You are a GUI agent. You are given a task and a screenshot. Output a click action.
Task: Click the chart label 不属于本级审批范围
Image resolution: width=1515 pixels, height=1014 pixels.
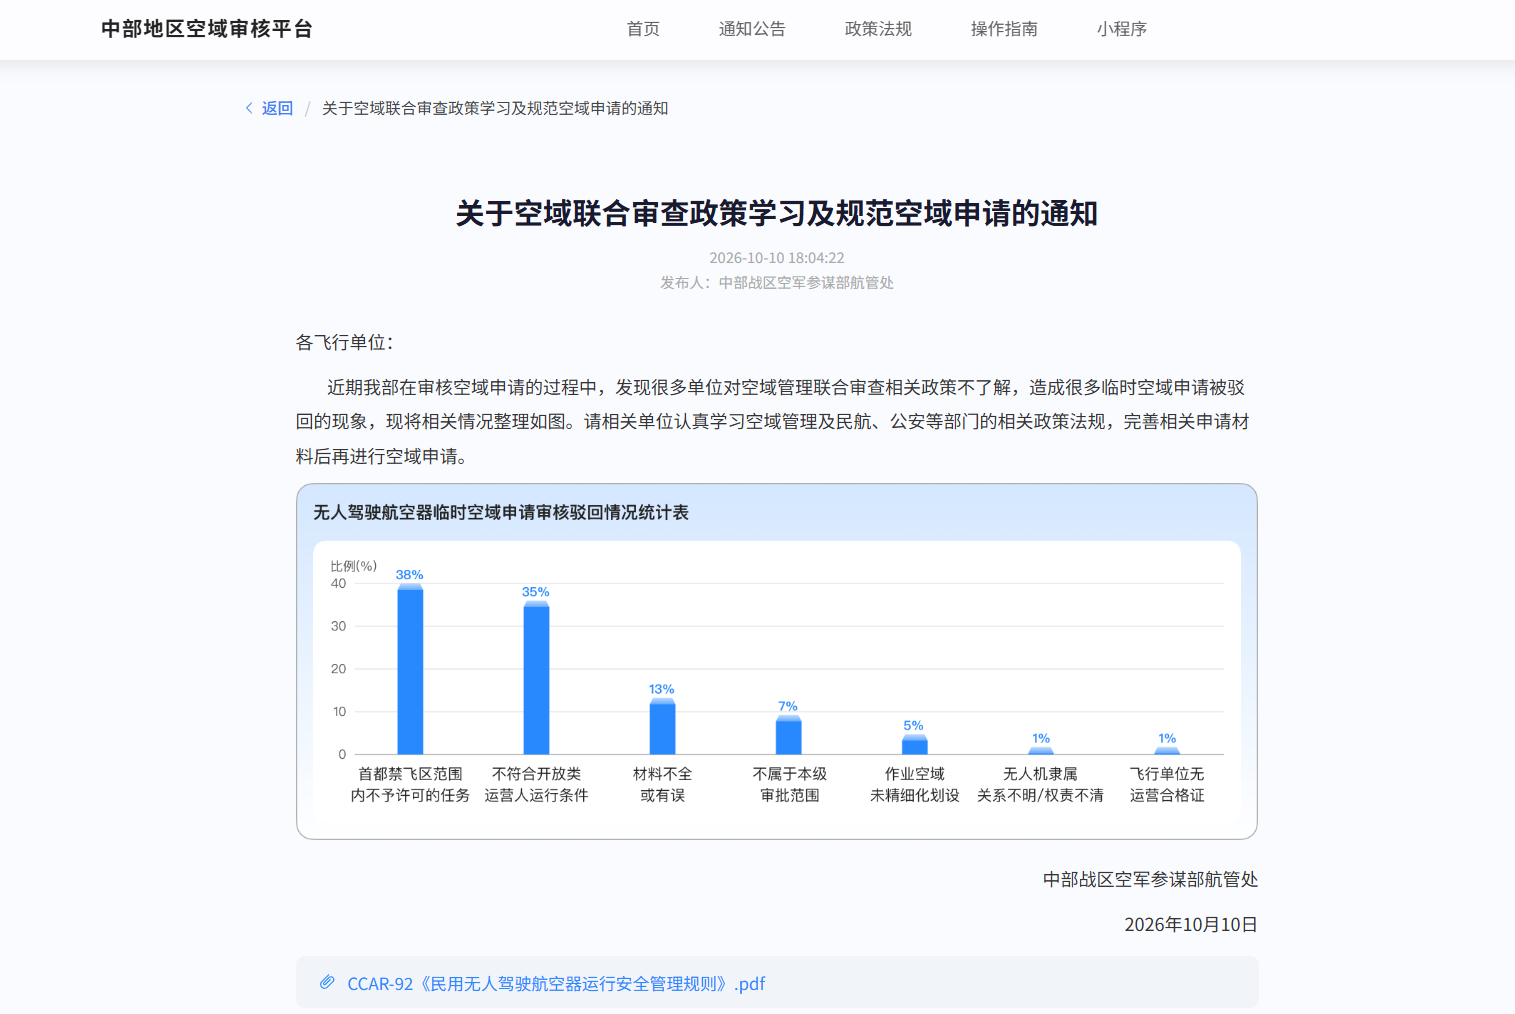coord(789,784)
